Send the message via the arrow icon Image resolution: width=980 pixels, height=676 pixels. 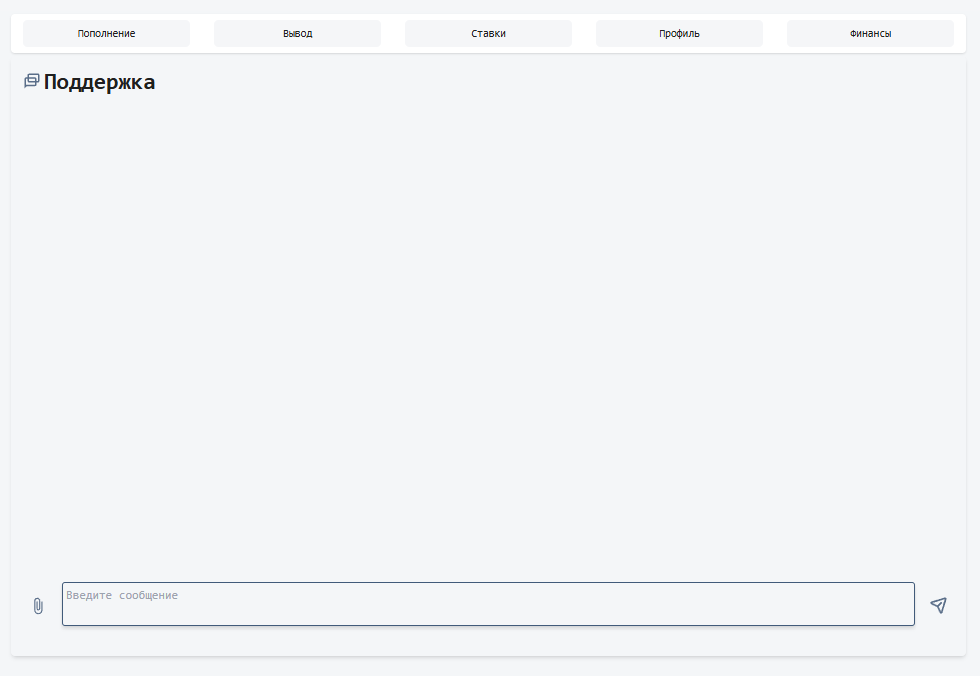coord(939,604)
